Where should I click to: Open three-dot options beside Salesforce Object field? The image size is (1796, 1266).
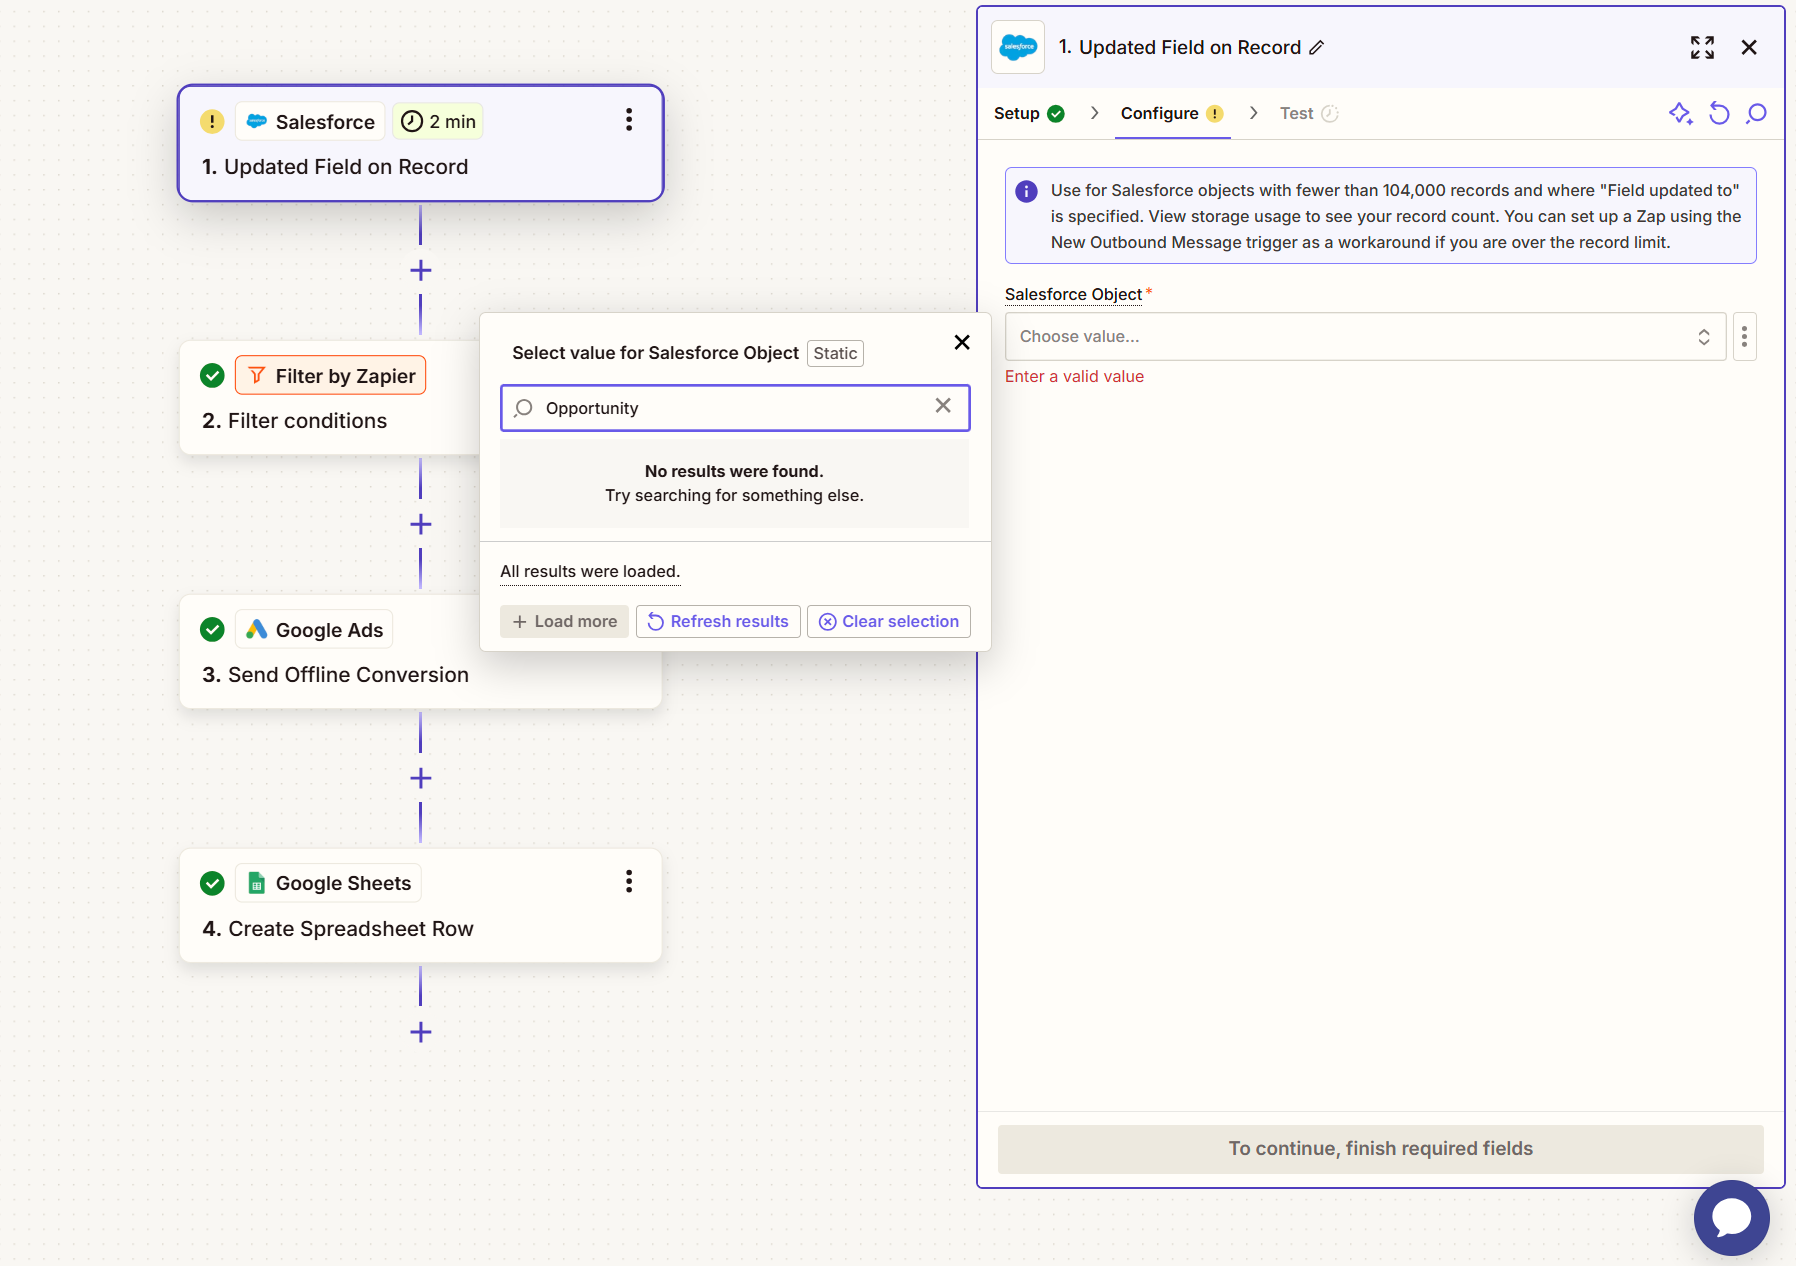[1744, 337]
